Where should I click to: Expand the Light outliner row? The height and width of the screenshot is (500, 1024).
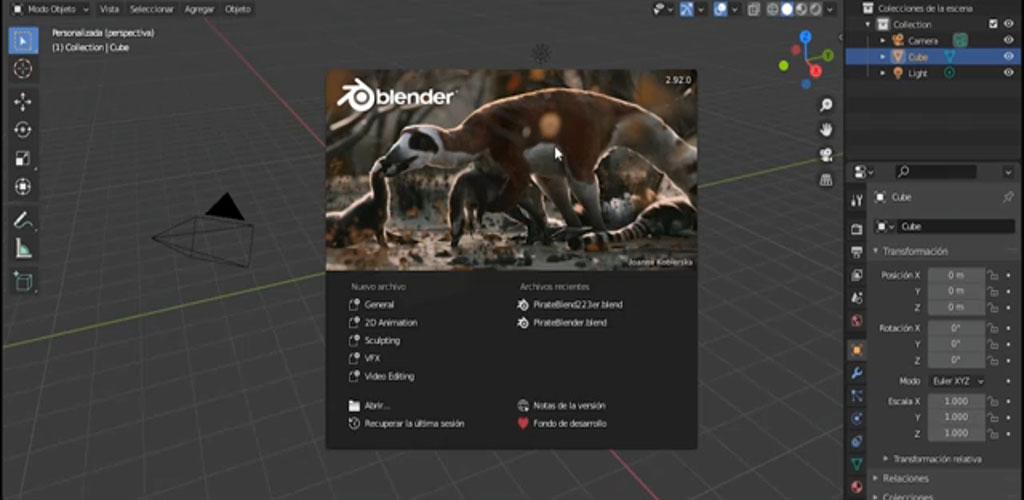(x=883, y=73)
